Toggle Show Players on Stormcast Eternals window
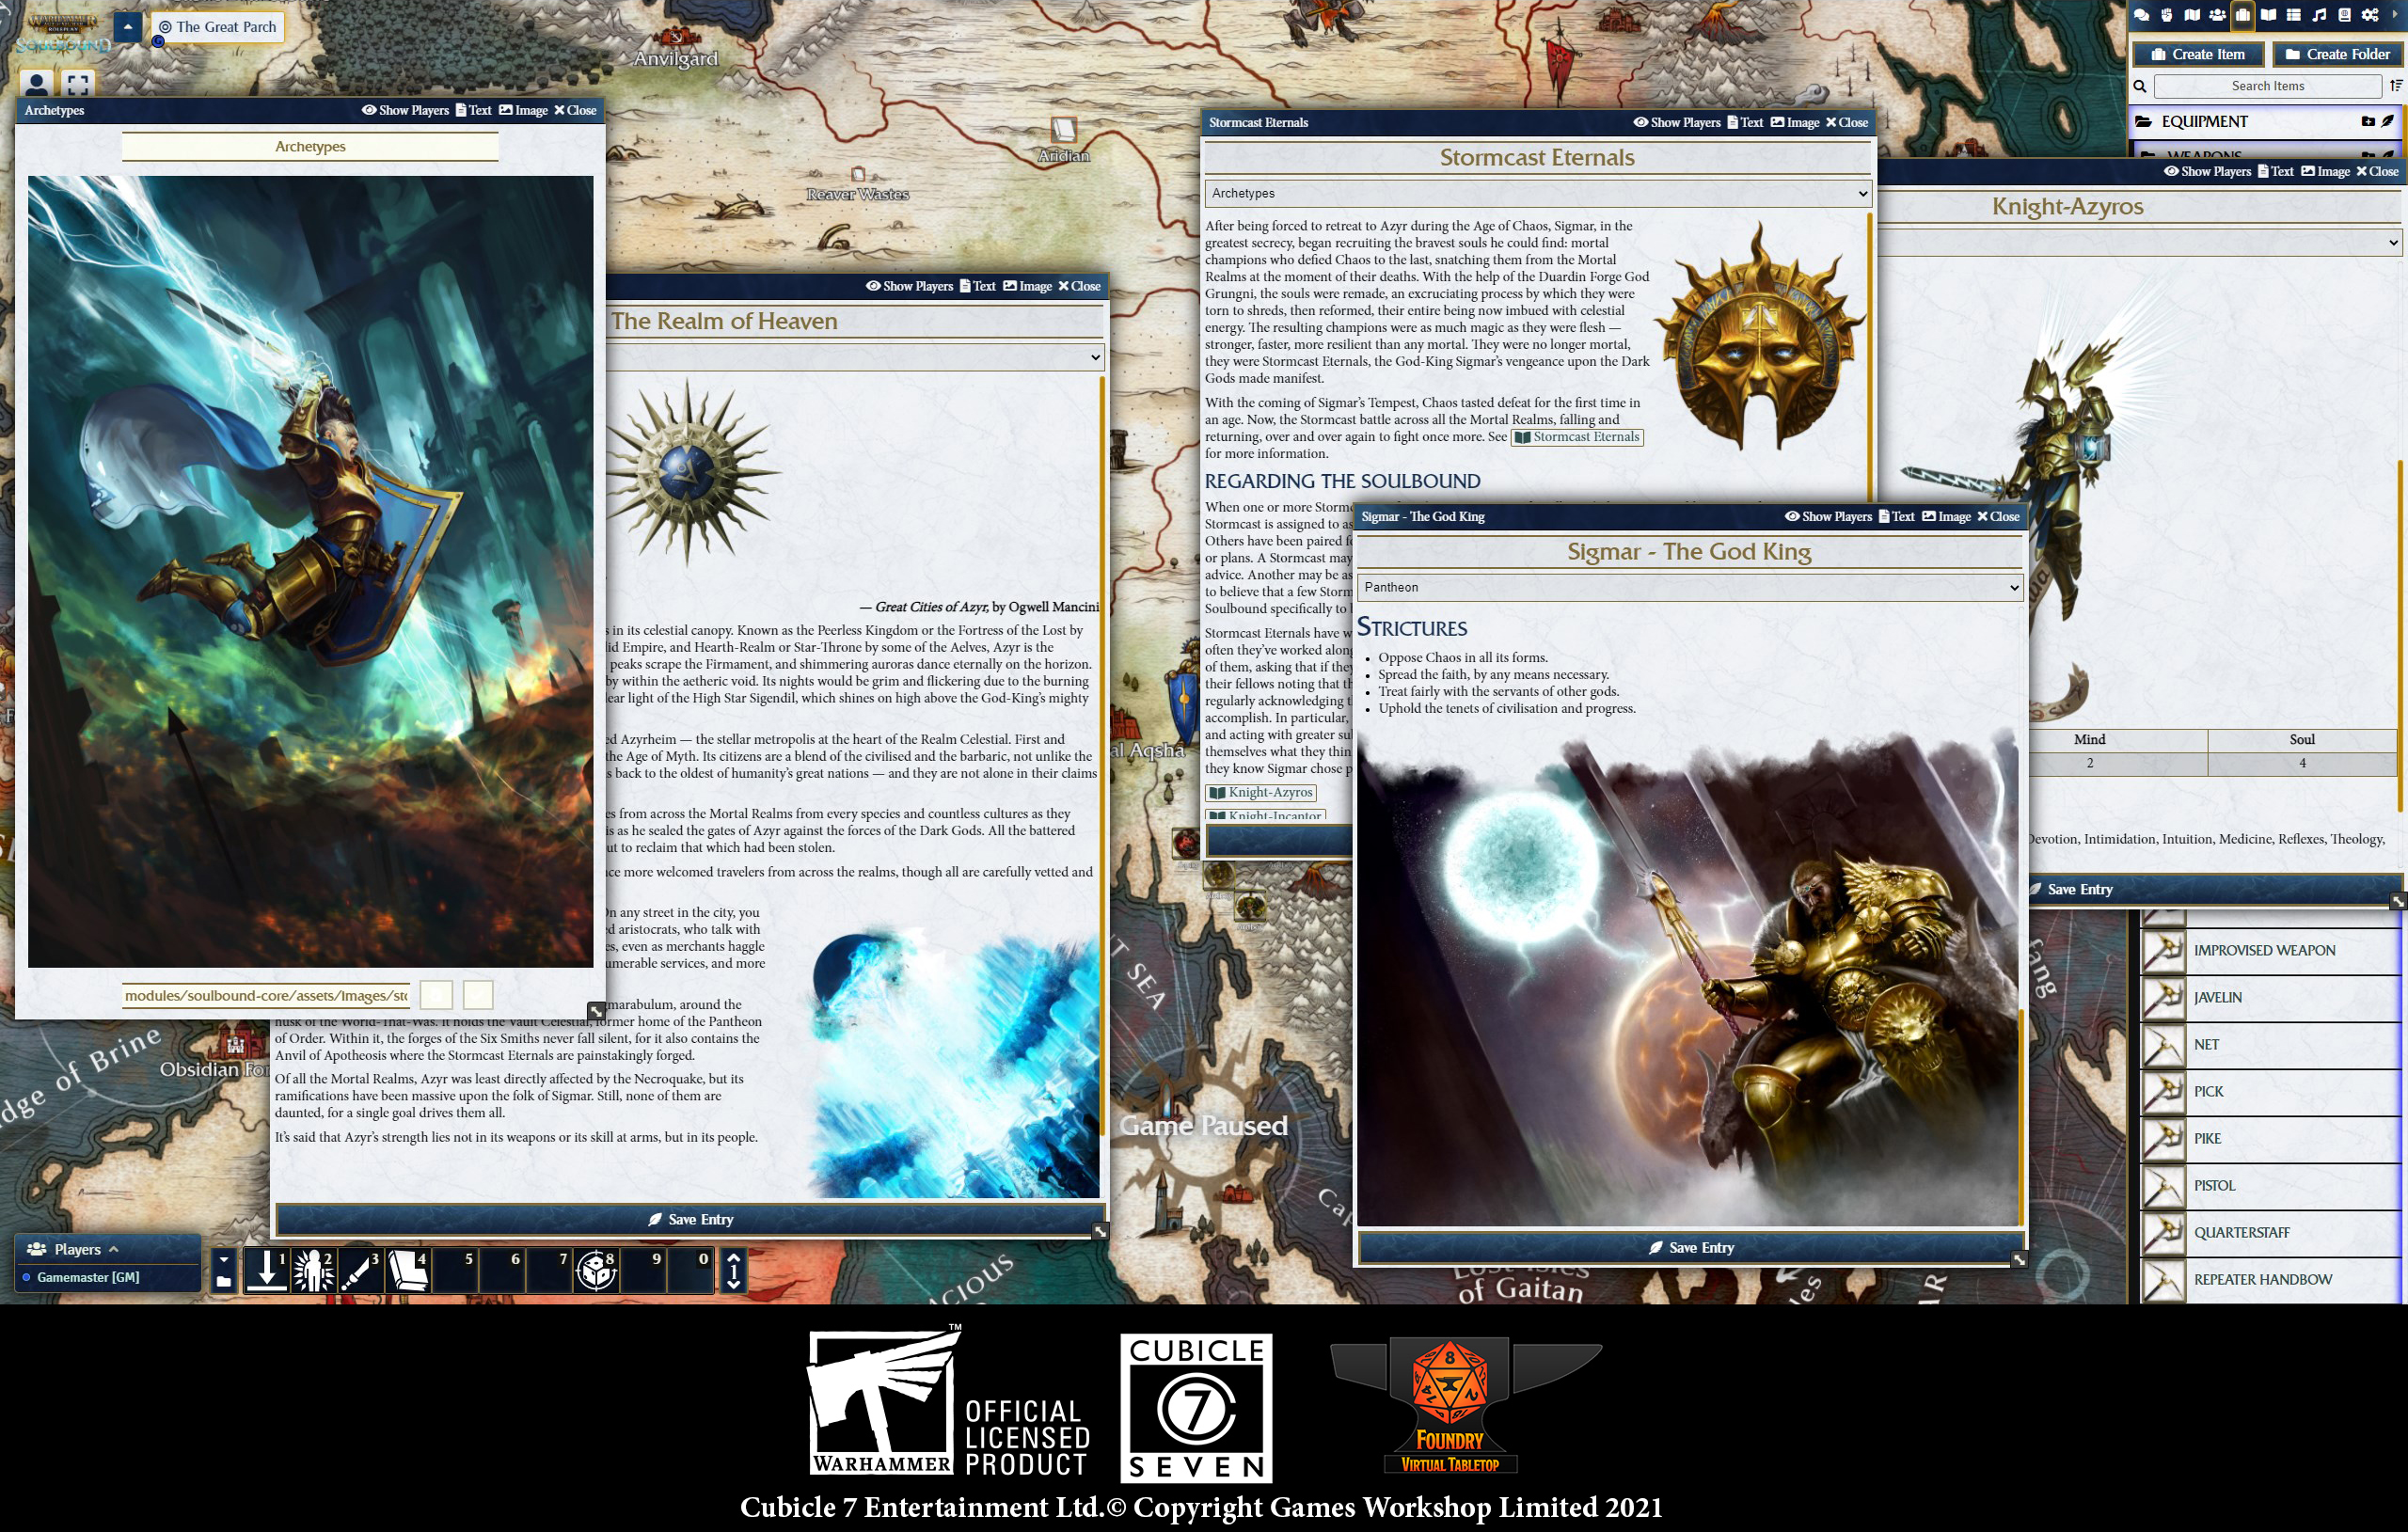Screen dimensions: 2408x1532 point(1677,122)
